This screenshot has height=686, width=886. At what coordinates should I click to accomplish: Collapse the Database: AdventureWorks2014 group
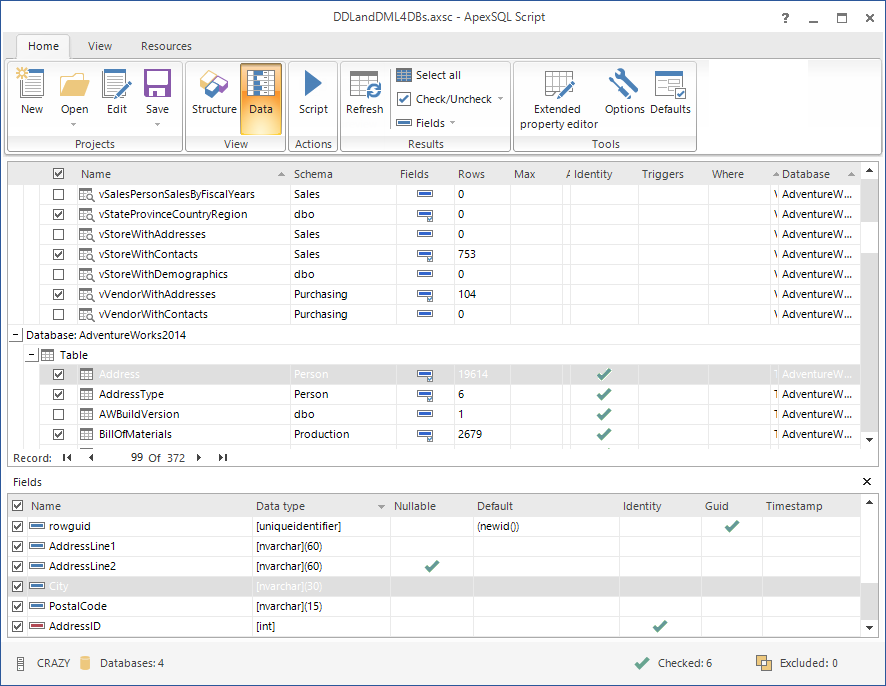point(14,335)
